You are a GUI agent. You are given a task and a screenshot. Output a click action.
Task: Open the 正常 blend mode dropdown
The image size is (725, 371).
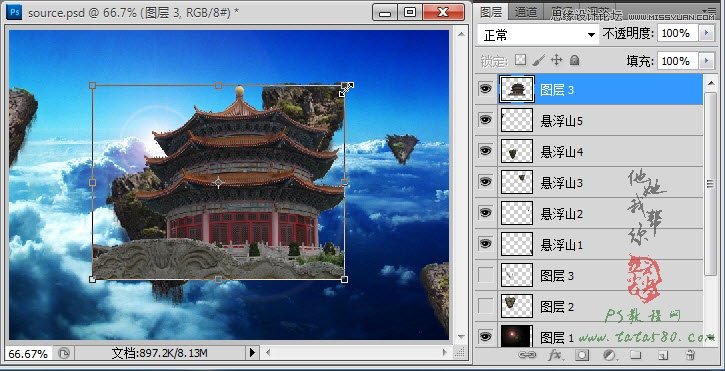coord(539,35)
